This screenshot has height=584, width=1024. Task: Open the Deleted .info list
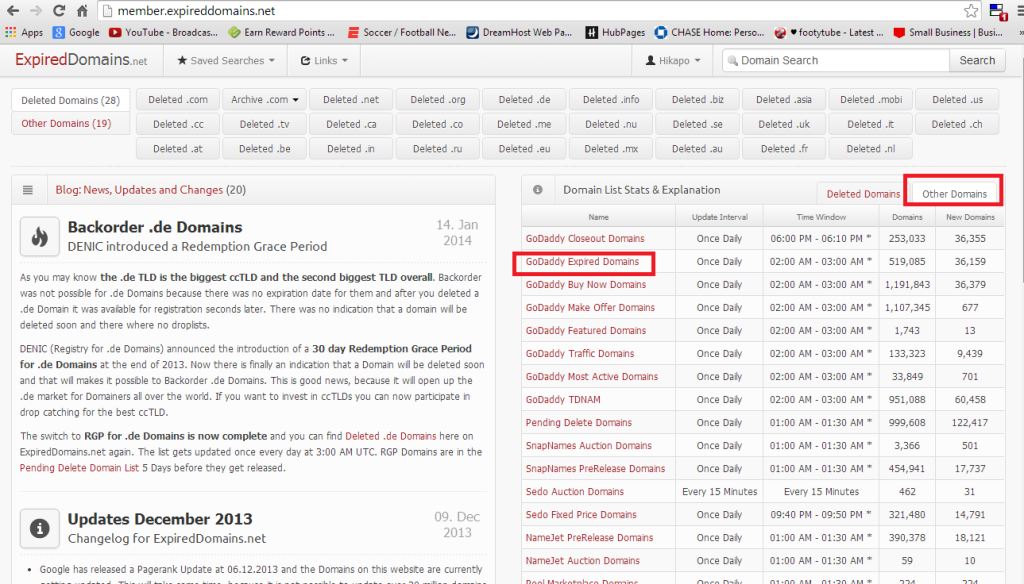point(611,100)
